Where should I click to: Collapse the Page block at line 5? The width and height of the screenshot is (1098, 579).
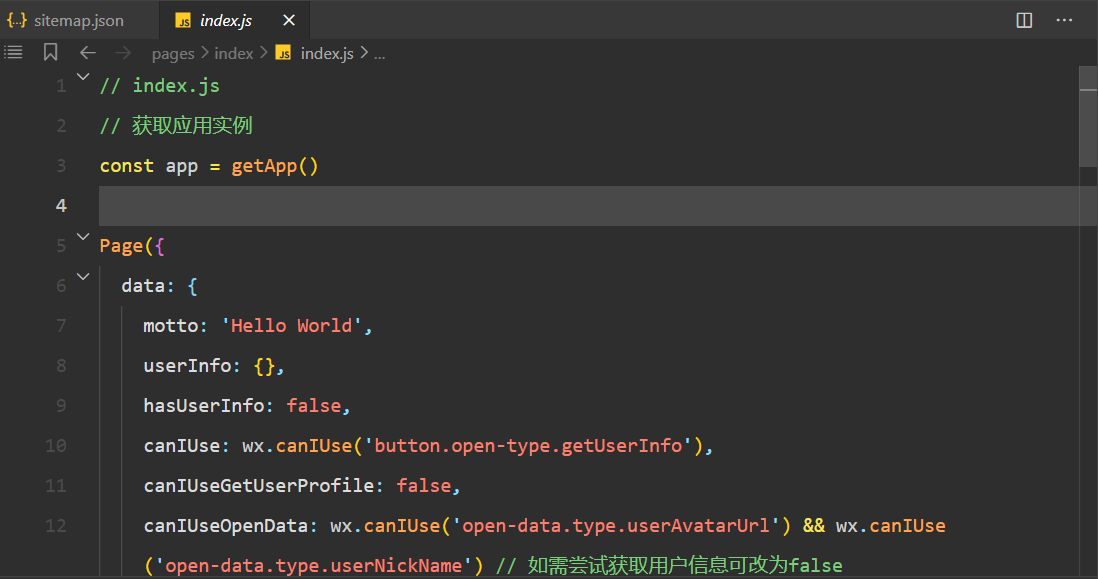83,238
